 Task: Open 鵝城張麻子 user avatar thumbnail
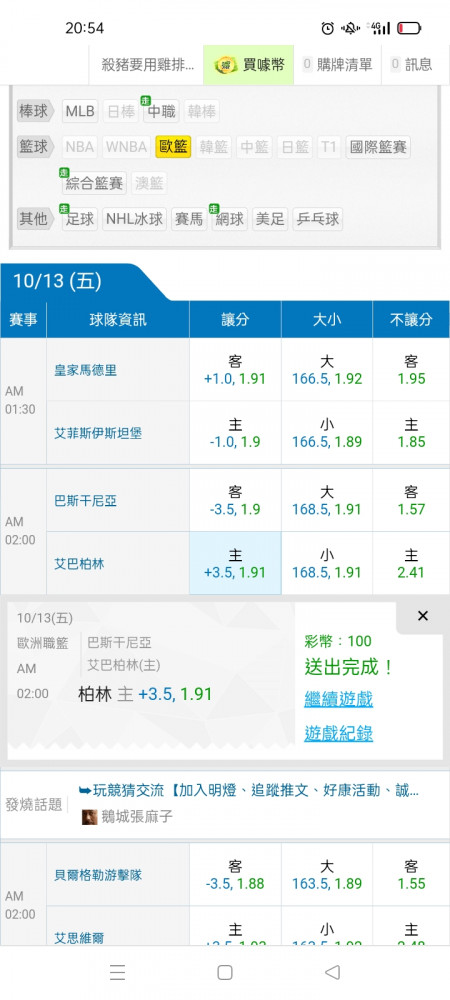90,816
